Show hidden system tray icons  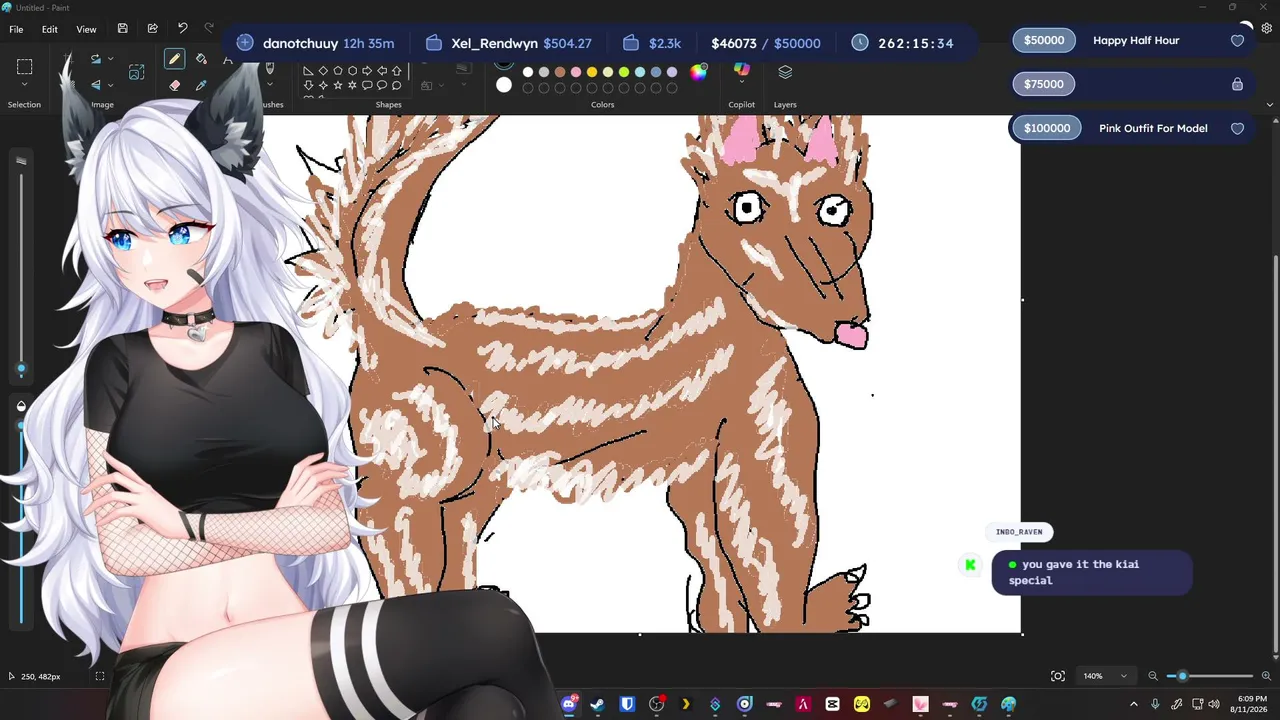pos(1133,704)
